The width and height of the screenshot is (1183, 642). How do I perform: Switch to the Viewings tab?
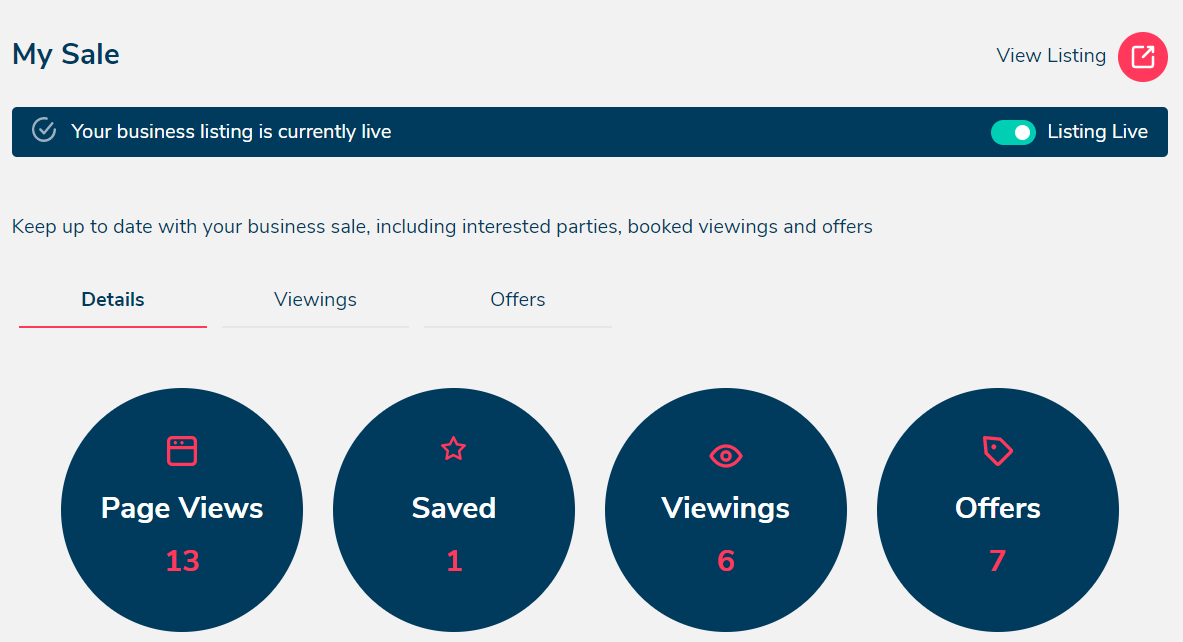tap(315, 299)
